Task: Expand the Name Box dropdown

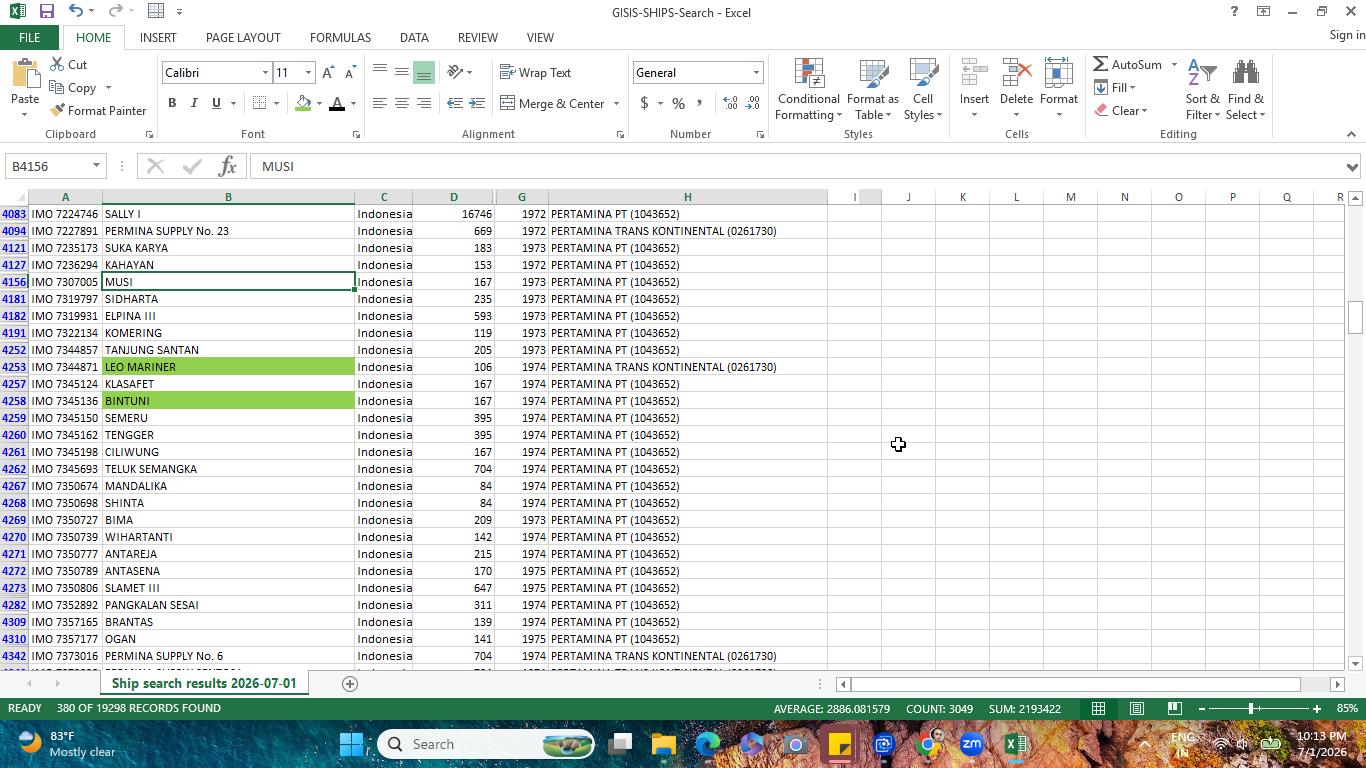Action: [96, 166]
